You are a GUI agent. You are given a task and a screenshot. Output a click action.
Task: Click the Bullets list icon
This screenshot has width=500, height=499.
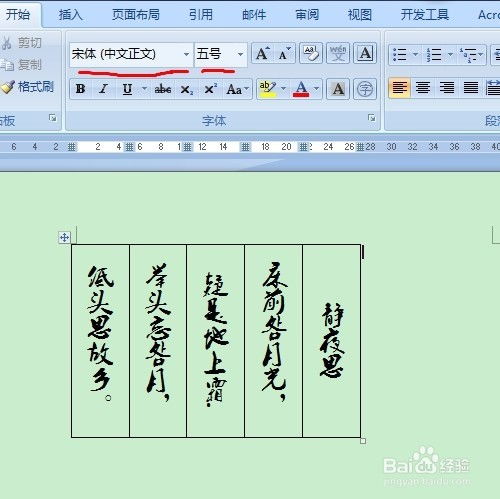400,54
